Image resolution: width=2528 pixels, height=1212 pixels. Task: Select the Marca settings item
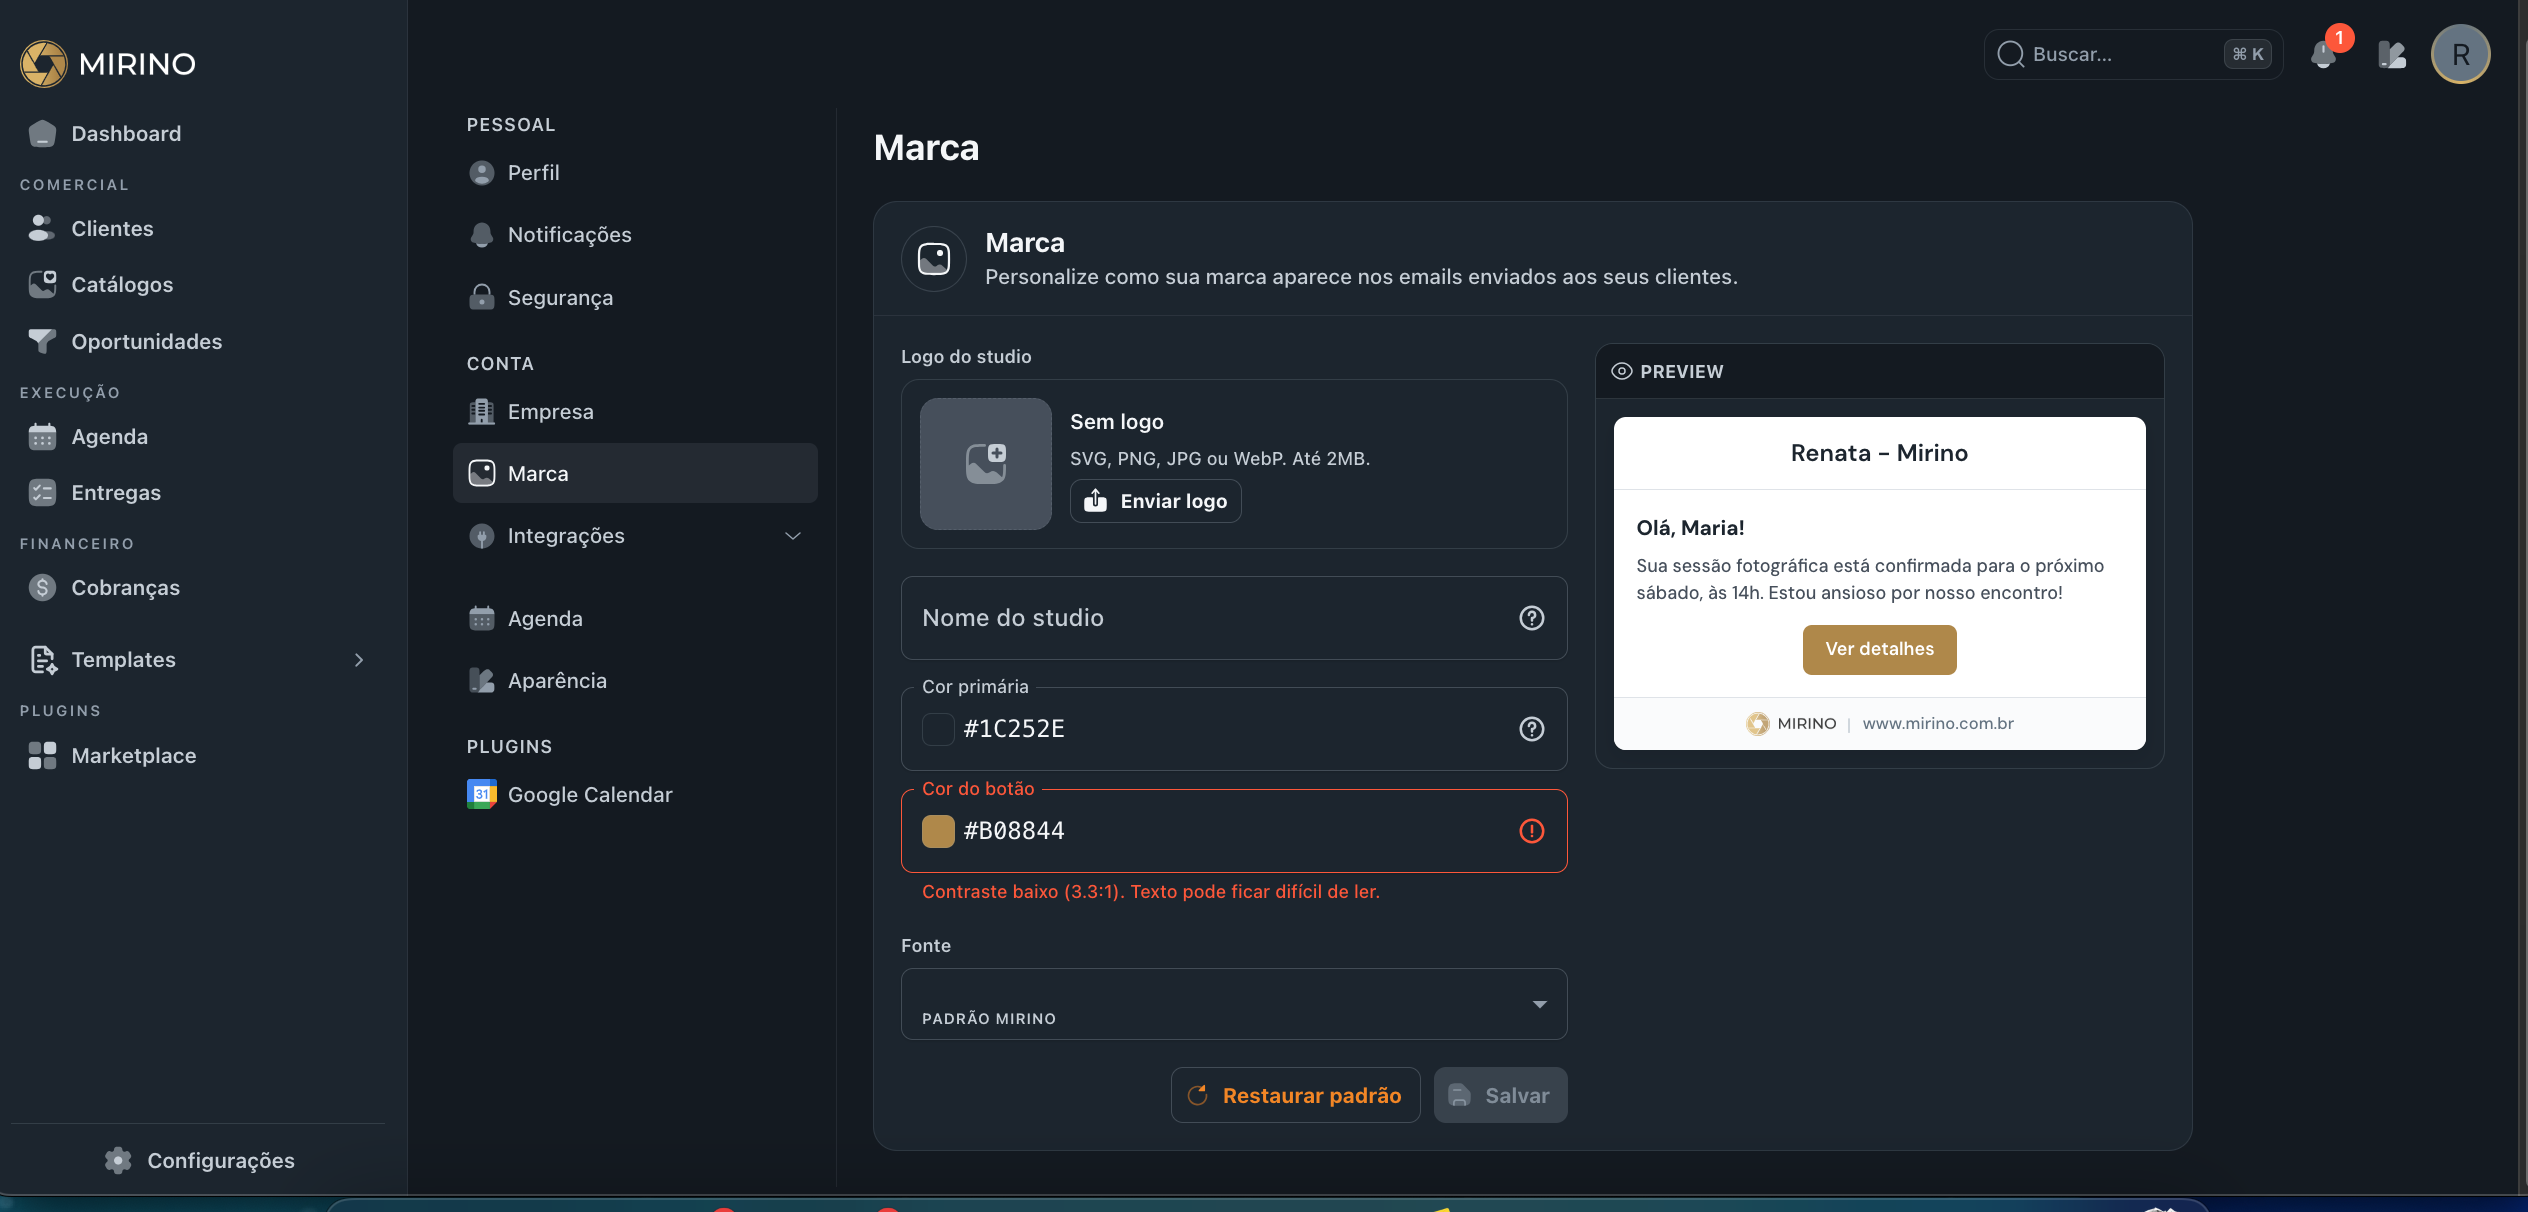(x=635, y=474)
